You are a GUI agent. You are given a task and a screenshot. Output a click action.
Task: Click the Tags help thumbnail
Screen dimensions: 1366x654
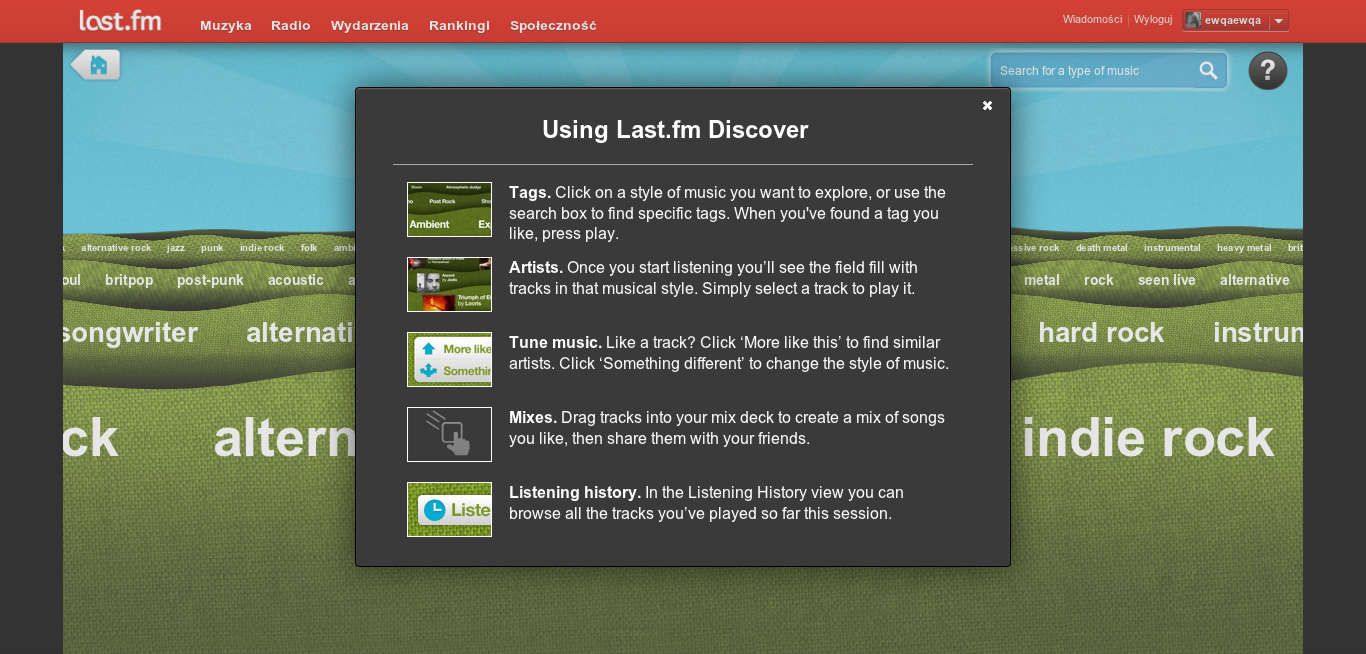[x=449, y=209]
